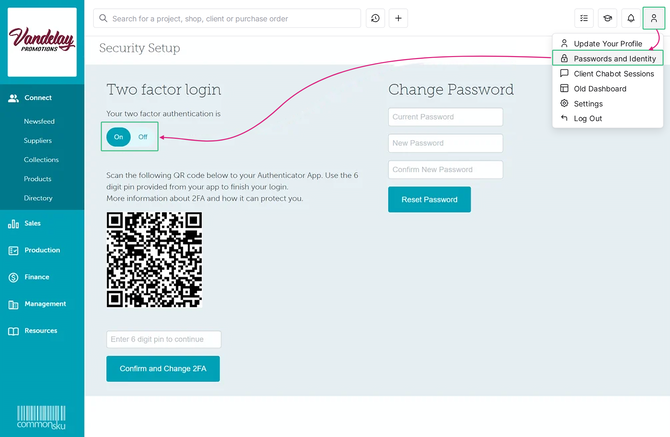Viewport: 670px width, 437px height.
Task: Open Newsfeed in the sidebar
Action: click(x=39, y=121)
